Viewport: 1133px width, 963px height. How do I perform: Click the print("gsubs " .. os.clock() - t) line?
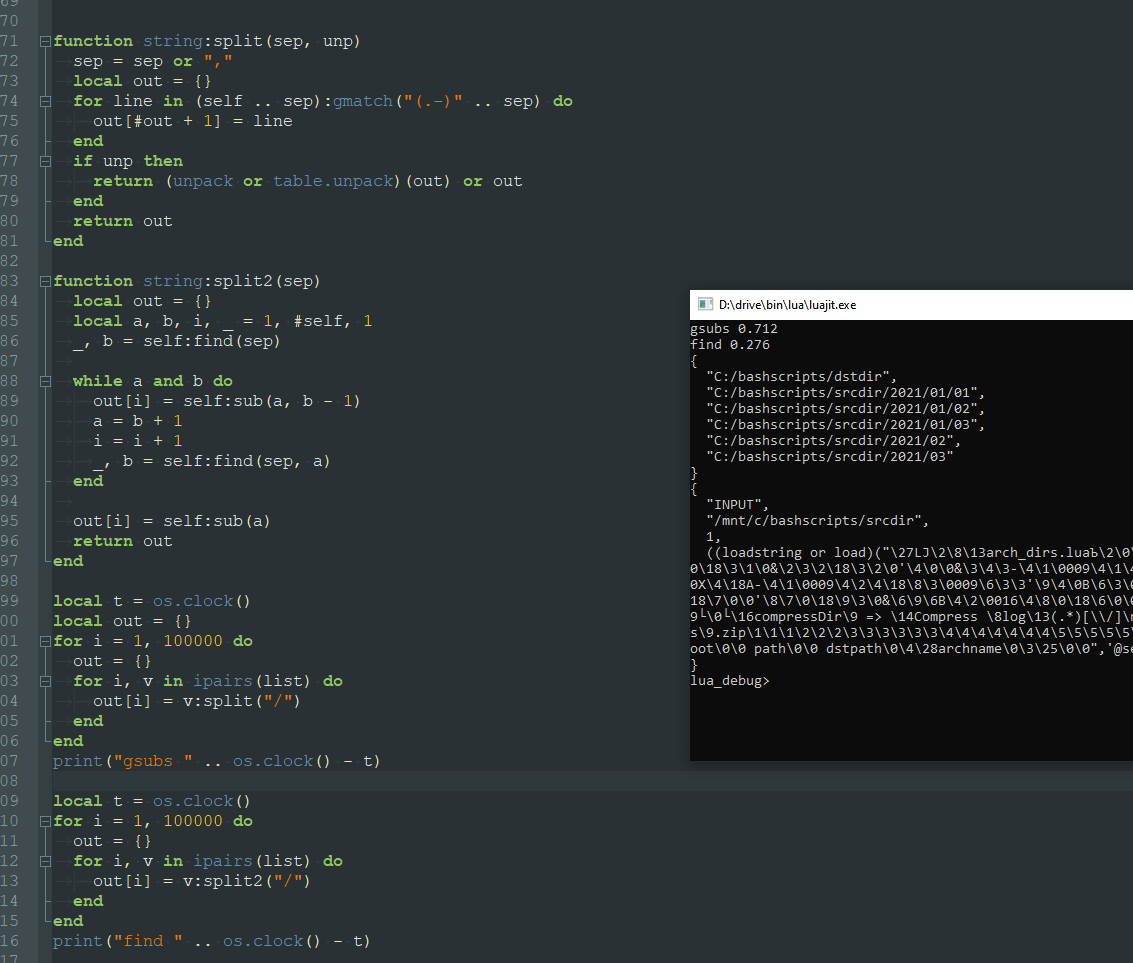point(216,761)
